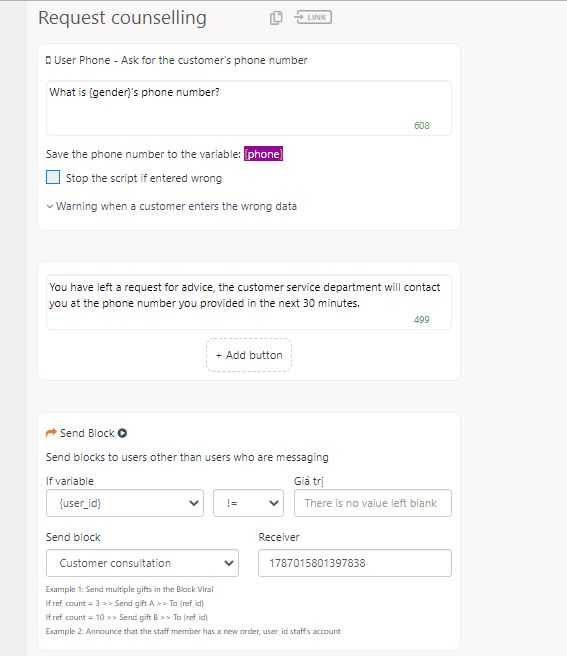Screen dimensions: 567x656
Task: Click the highlighted {phone} variable tag
Action: point(263,154)
